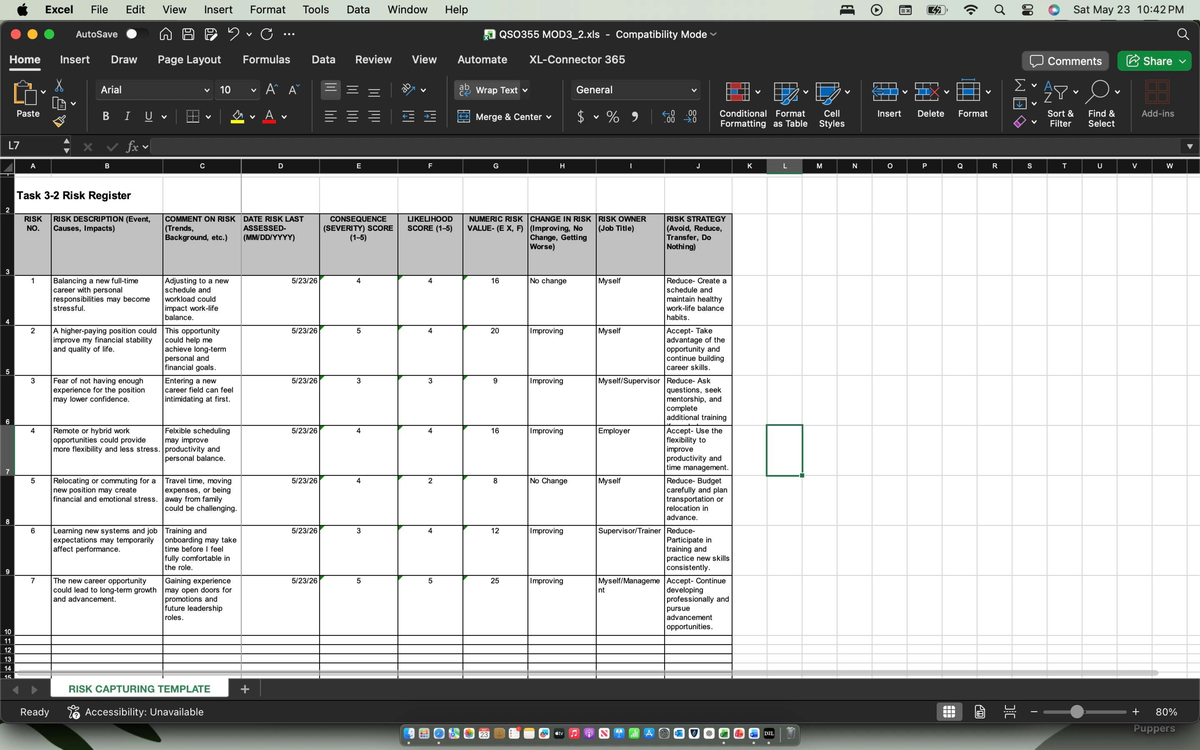The height and width of the screenshot is (750, 1200).
Task: Click the Borders grid icon
Action: pos(192,117)
